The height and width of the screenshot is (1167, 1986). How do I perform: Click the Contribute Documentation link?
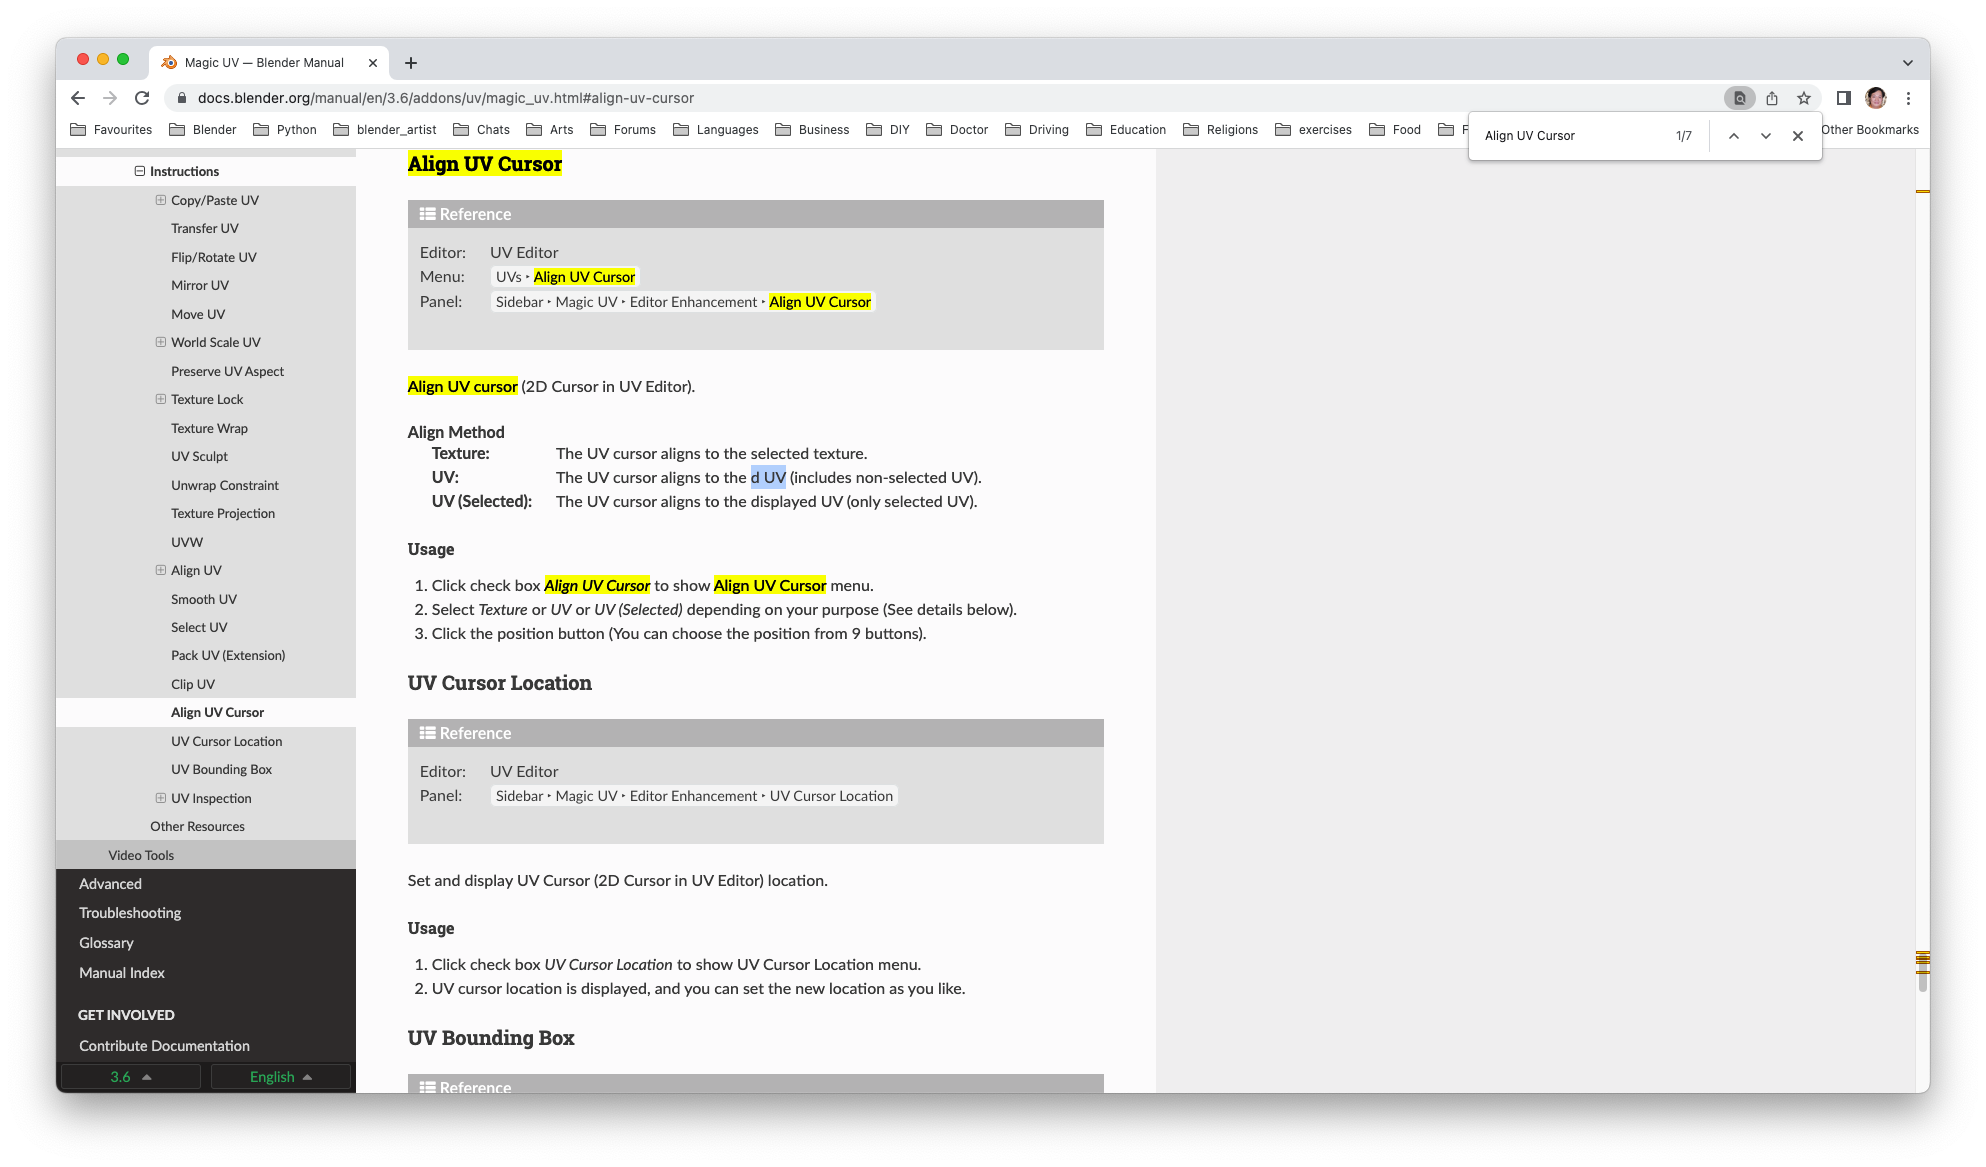point(165,1046)
